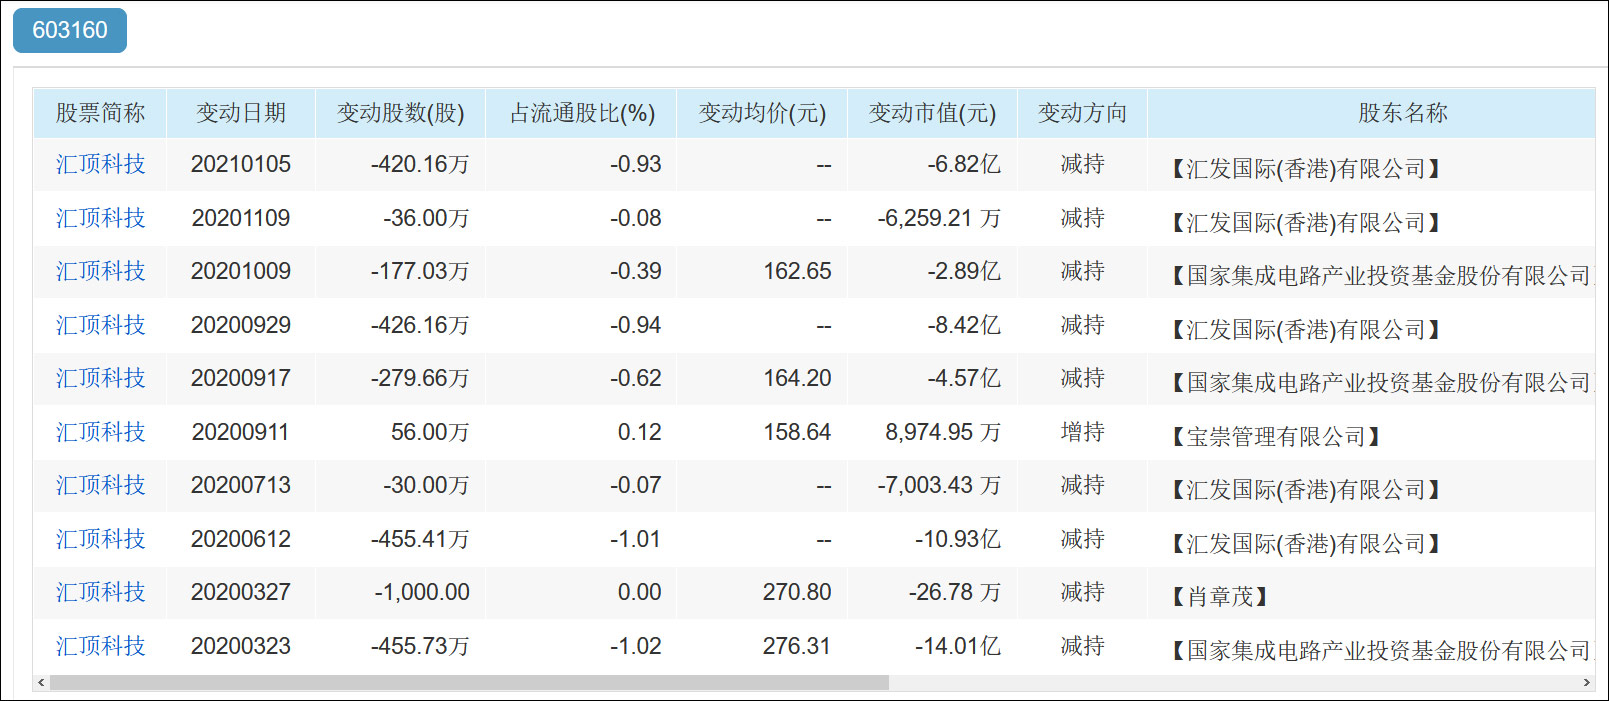The width and height of the screenshot is (1609, 701).
Task: Open 汇顶科技 link in 20200911 row
Action: 100,432
